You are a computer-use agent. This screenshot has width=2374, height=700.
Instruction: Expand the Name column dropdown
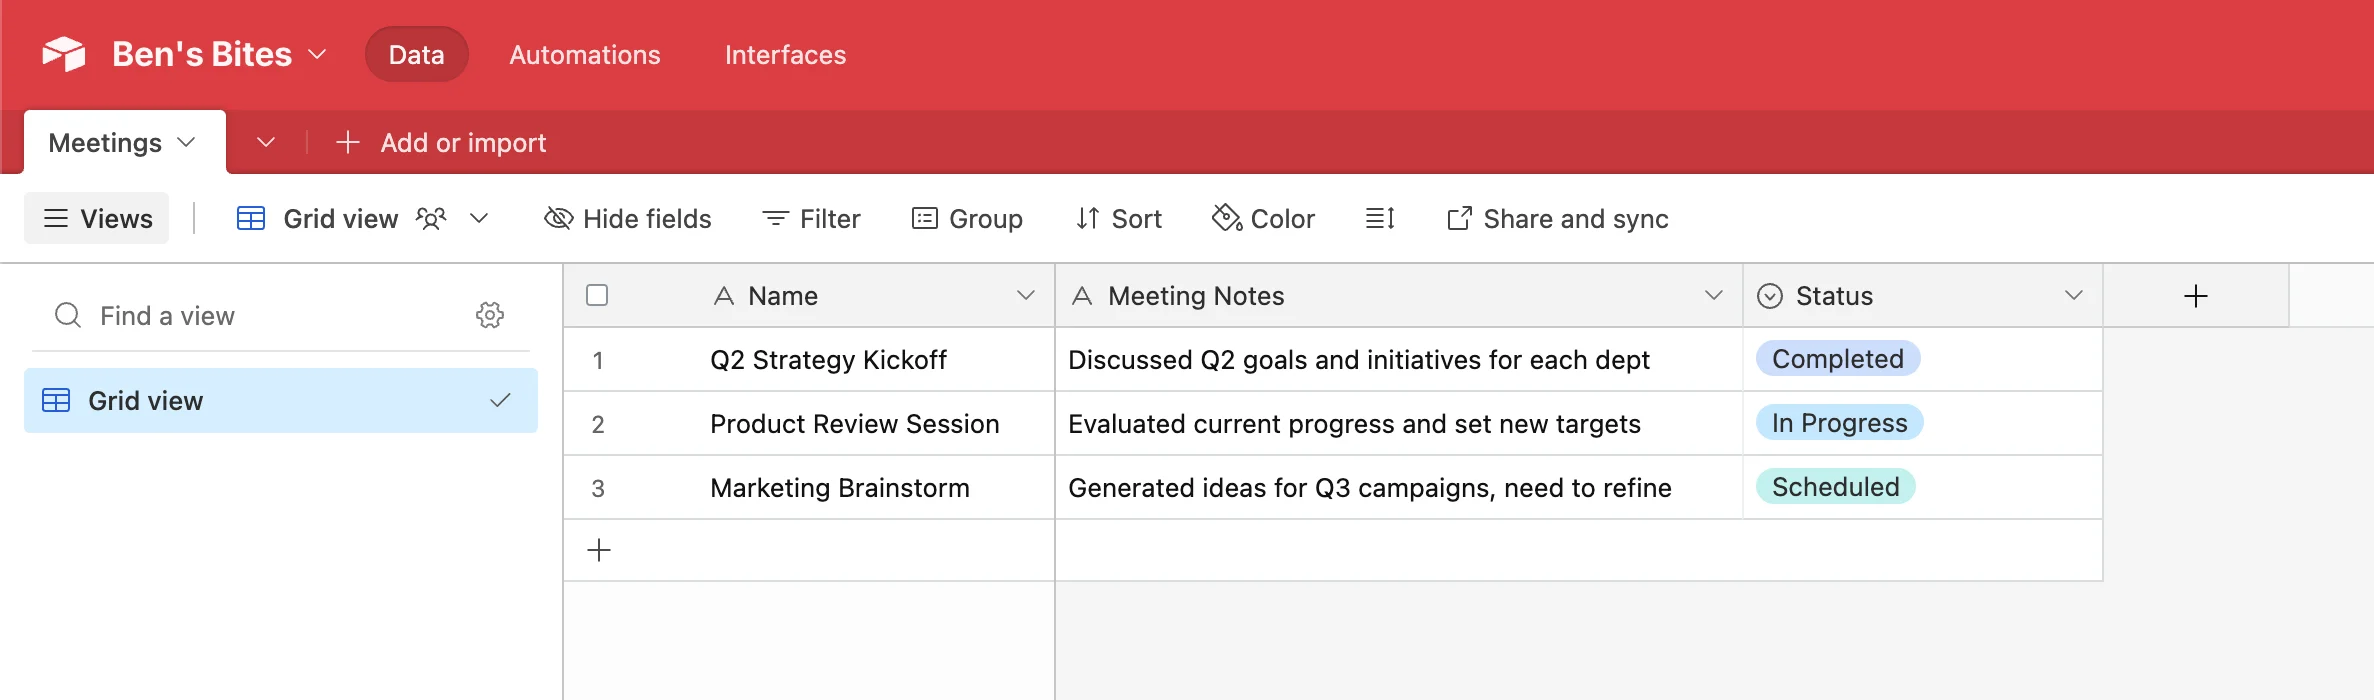[1025, 295]
